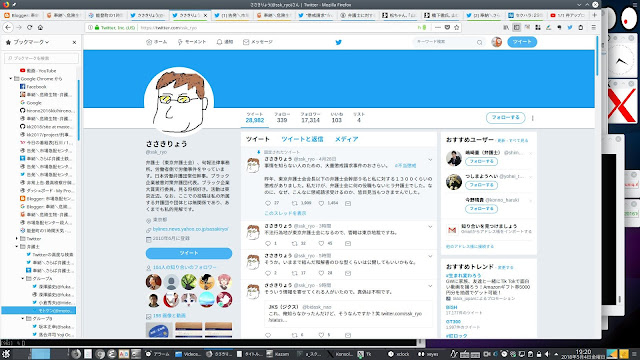Open the Firefox library icon
Screen dimensions: 640x360
506,27
